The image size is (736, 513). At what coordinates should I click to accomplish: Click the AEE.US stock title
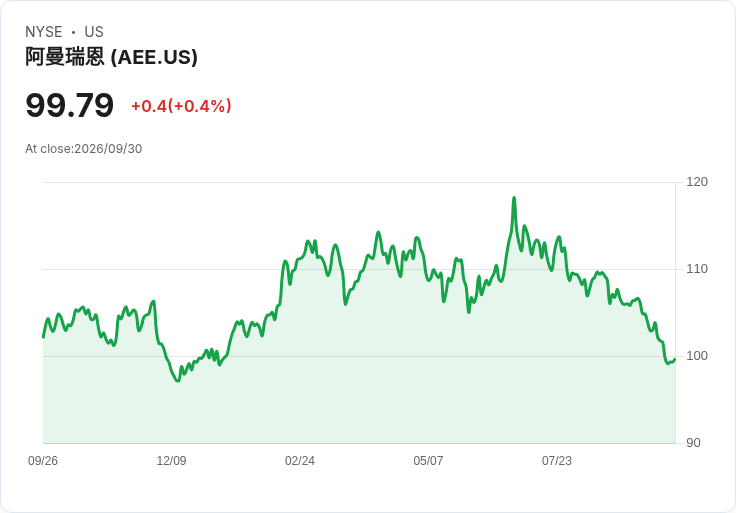(111, 57)
